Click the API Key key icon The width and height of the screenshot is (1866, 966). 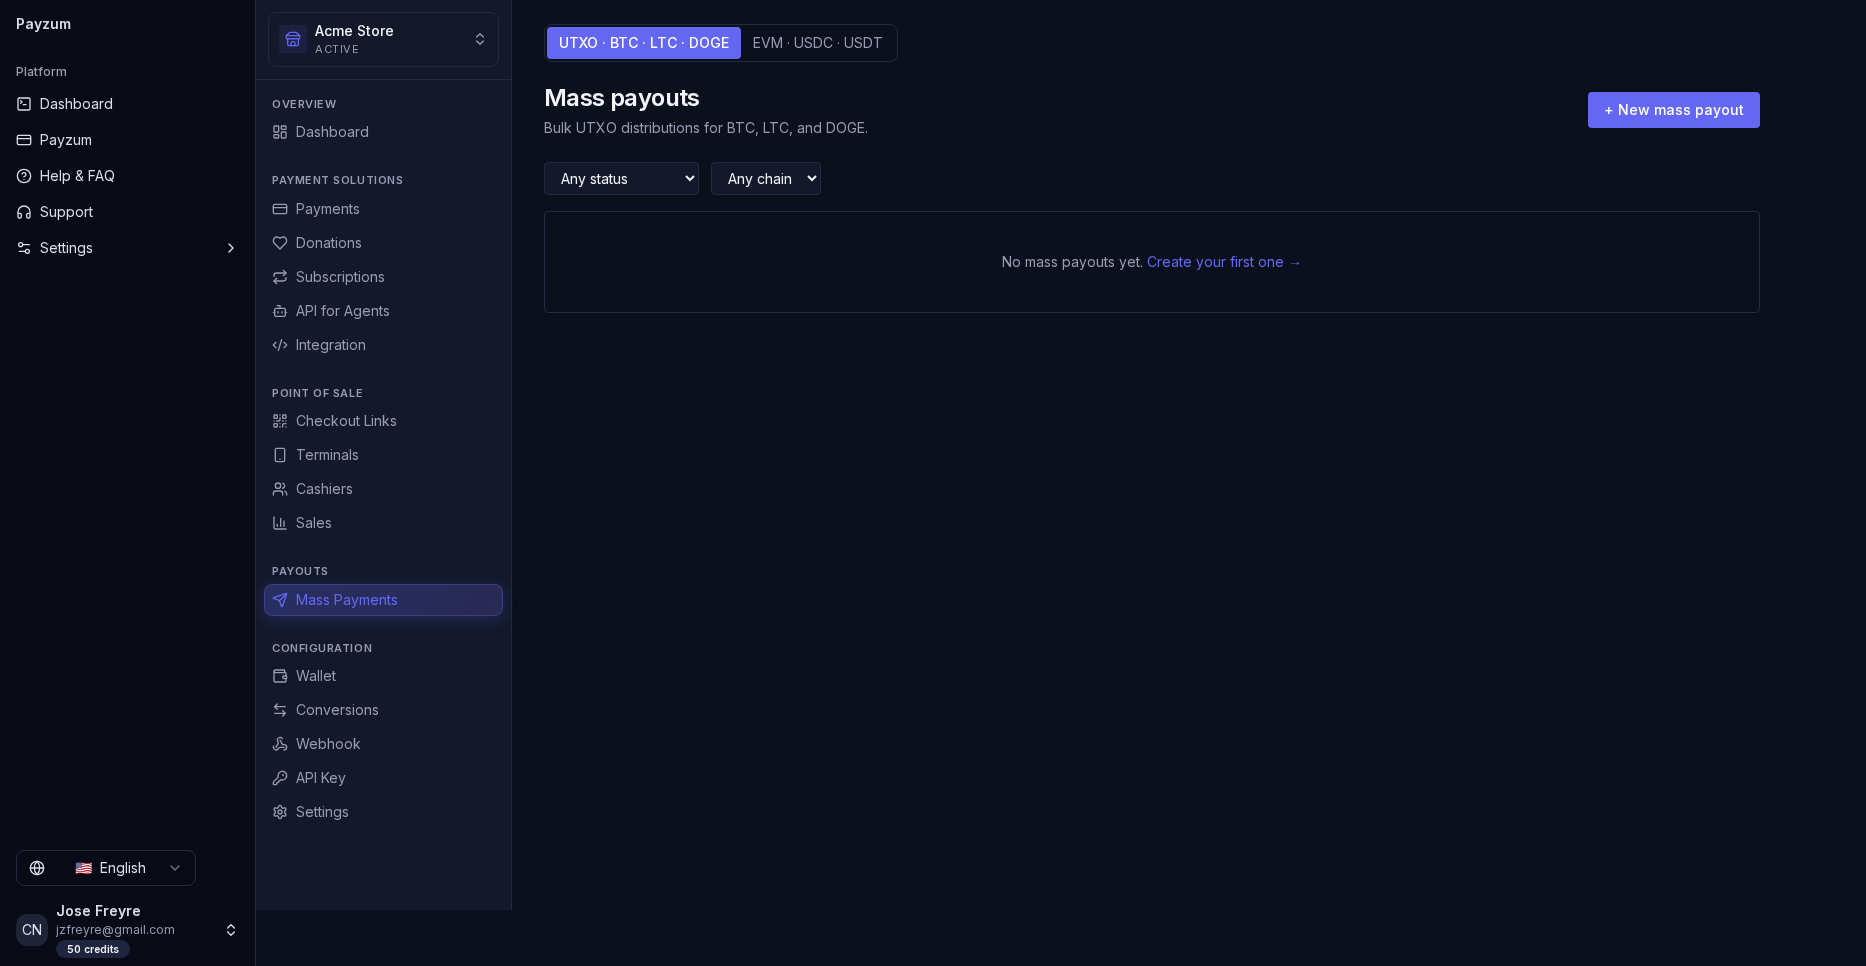[280, 778]
